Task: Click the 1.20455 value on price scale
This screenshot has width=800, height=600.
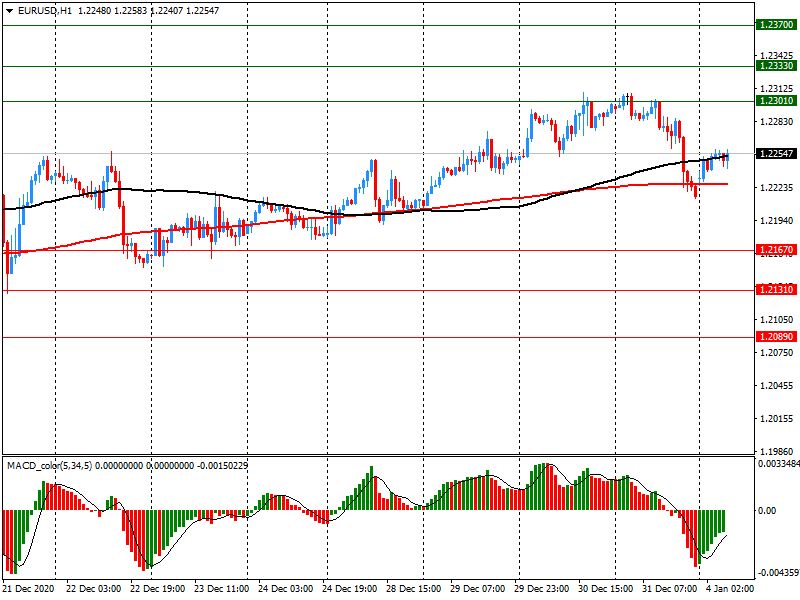Action: click(x=776, y=386)
